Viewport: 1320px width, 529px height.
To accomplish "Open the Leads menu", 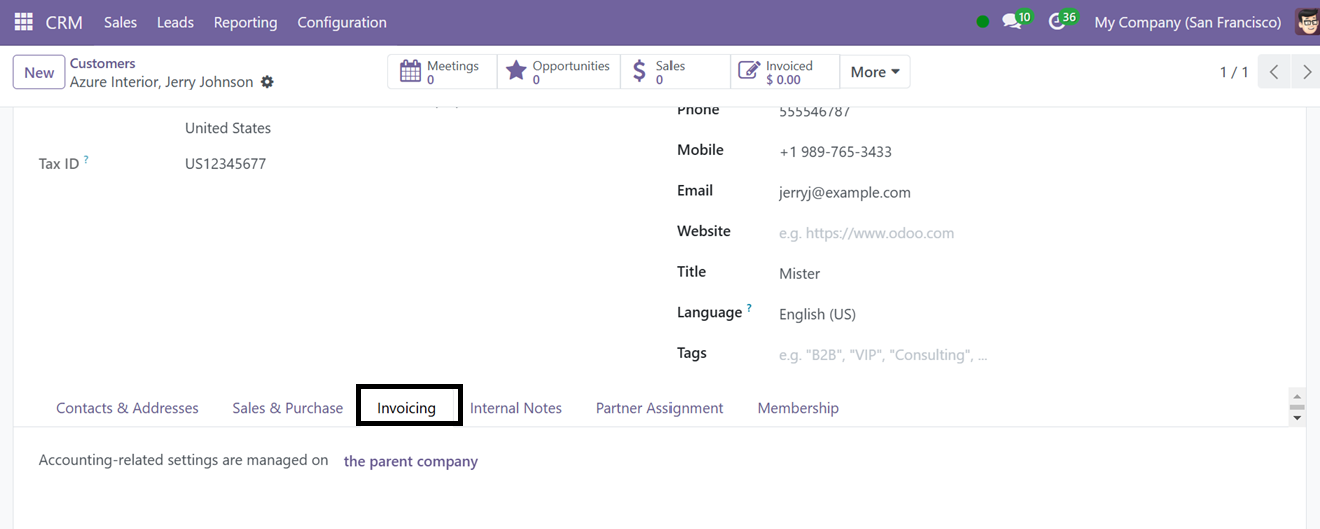I will pos(175,22).
